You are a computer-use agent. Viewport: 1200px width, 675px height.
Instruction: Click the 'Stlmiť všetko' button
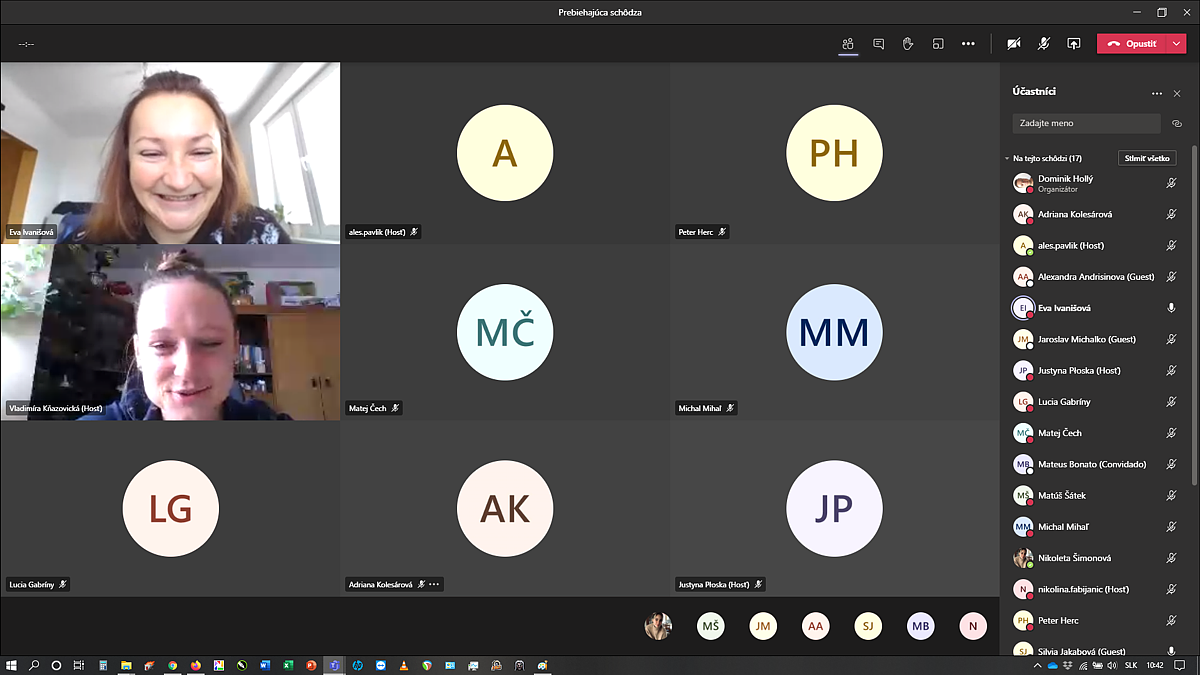[1146, 158]
